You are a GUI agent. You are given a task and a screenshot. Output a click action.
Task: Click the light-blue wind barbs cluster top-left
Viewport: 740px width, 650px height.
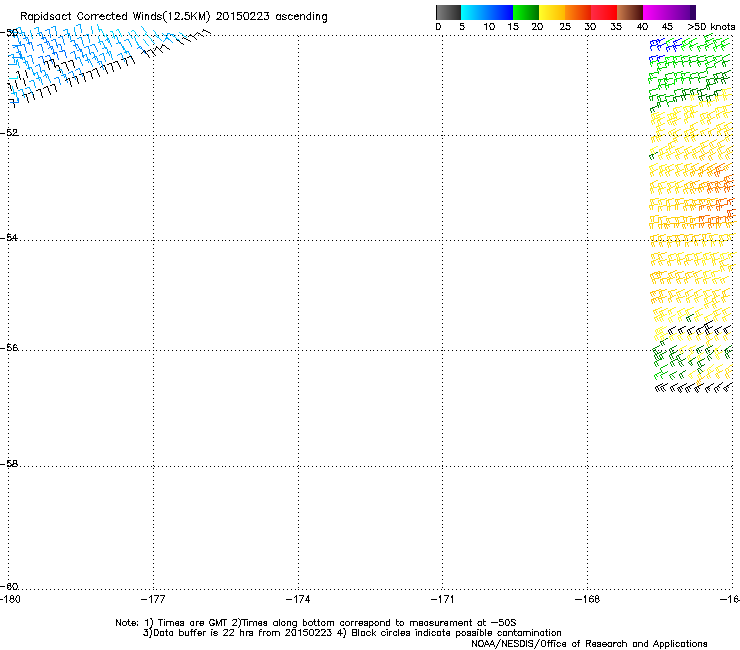click(x=71, y=57)
